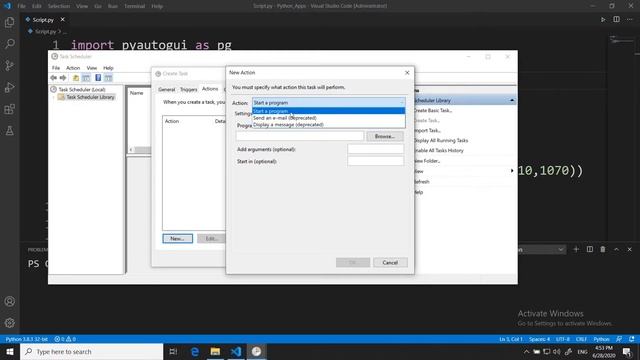640x360 pixels.
Task: Open Task Scheduler File menu
Action: tap(56, 68)
